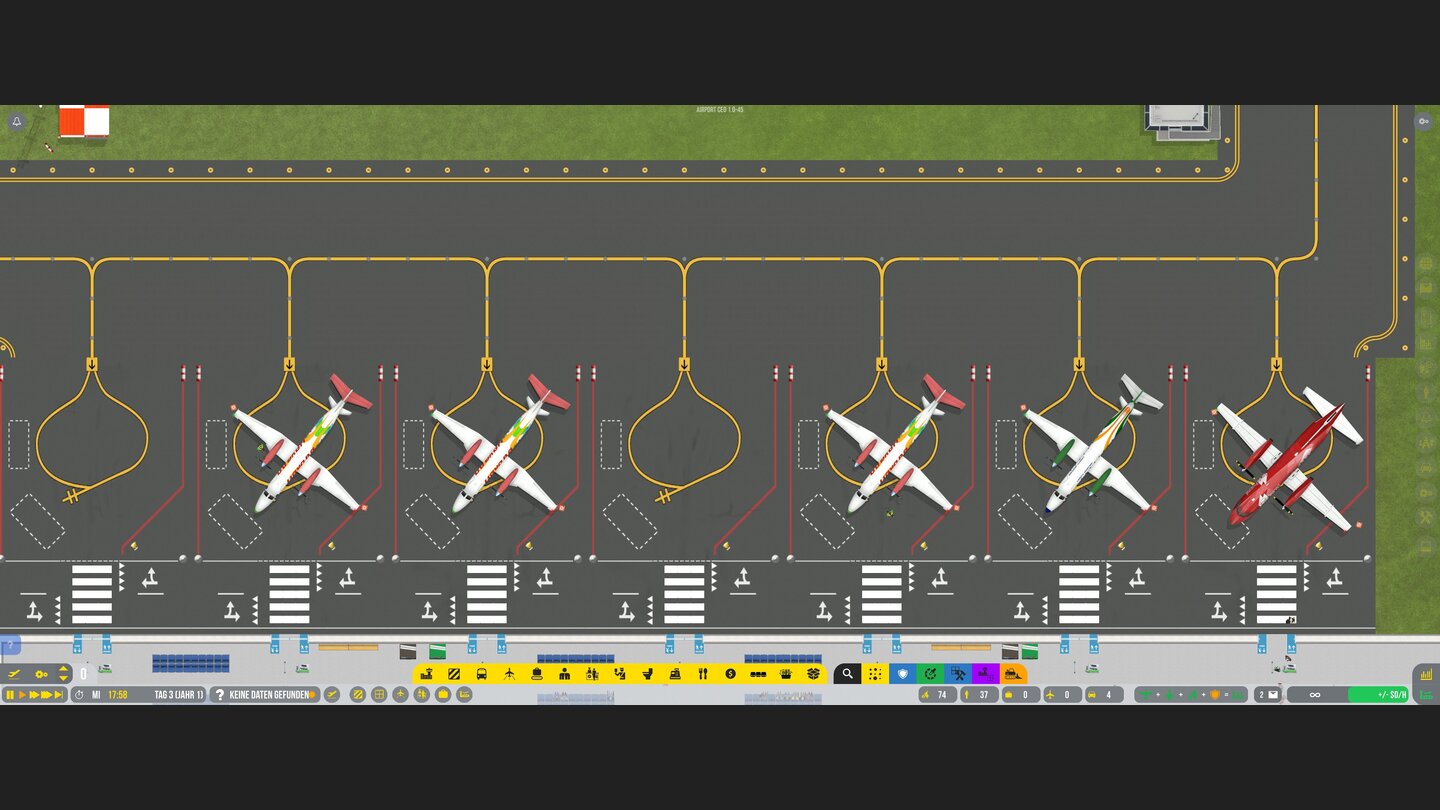Expand the panel using the up arrow

[x=64, y=669]
